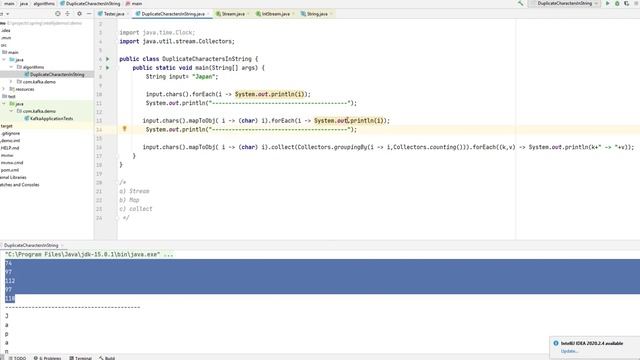Collapse the src java folder

coord(4,60)
